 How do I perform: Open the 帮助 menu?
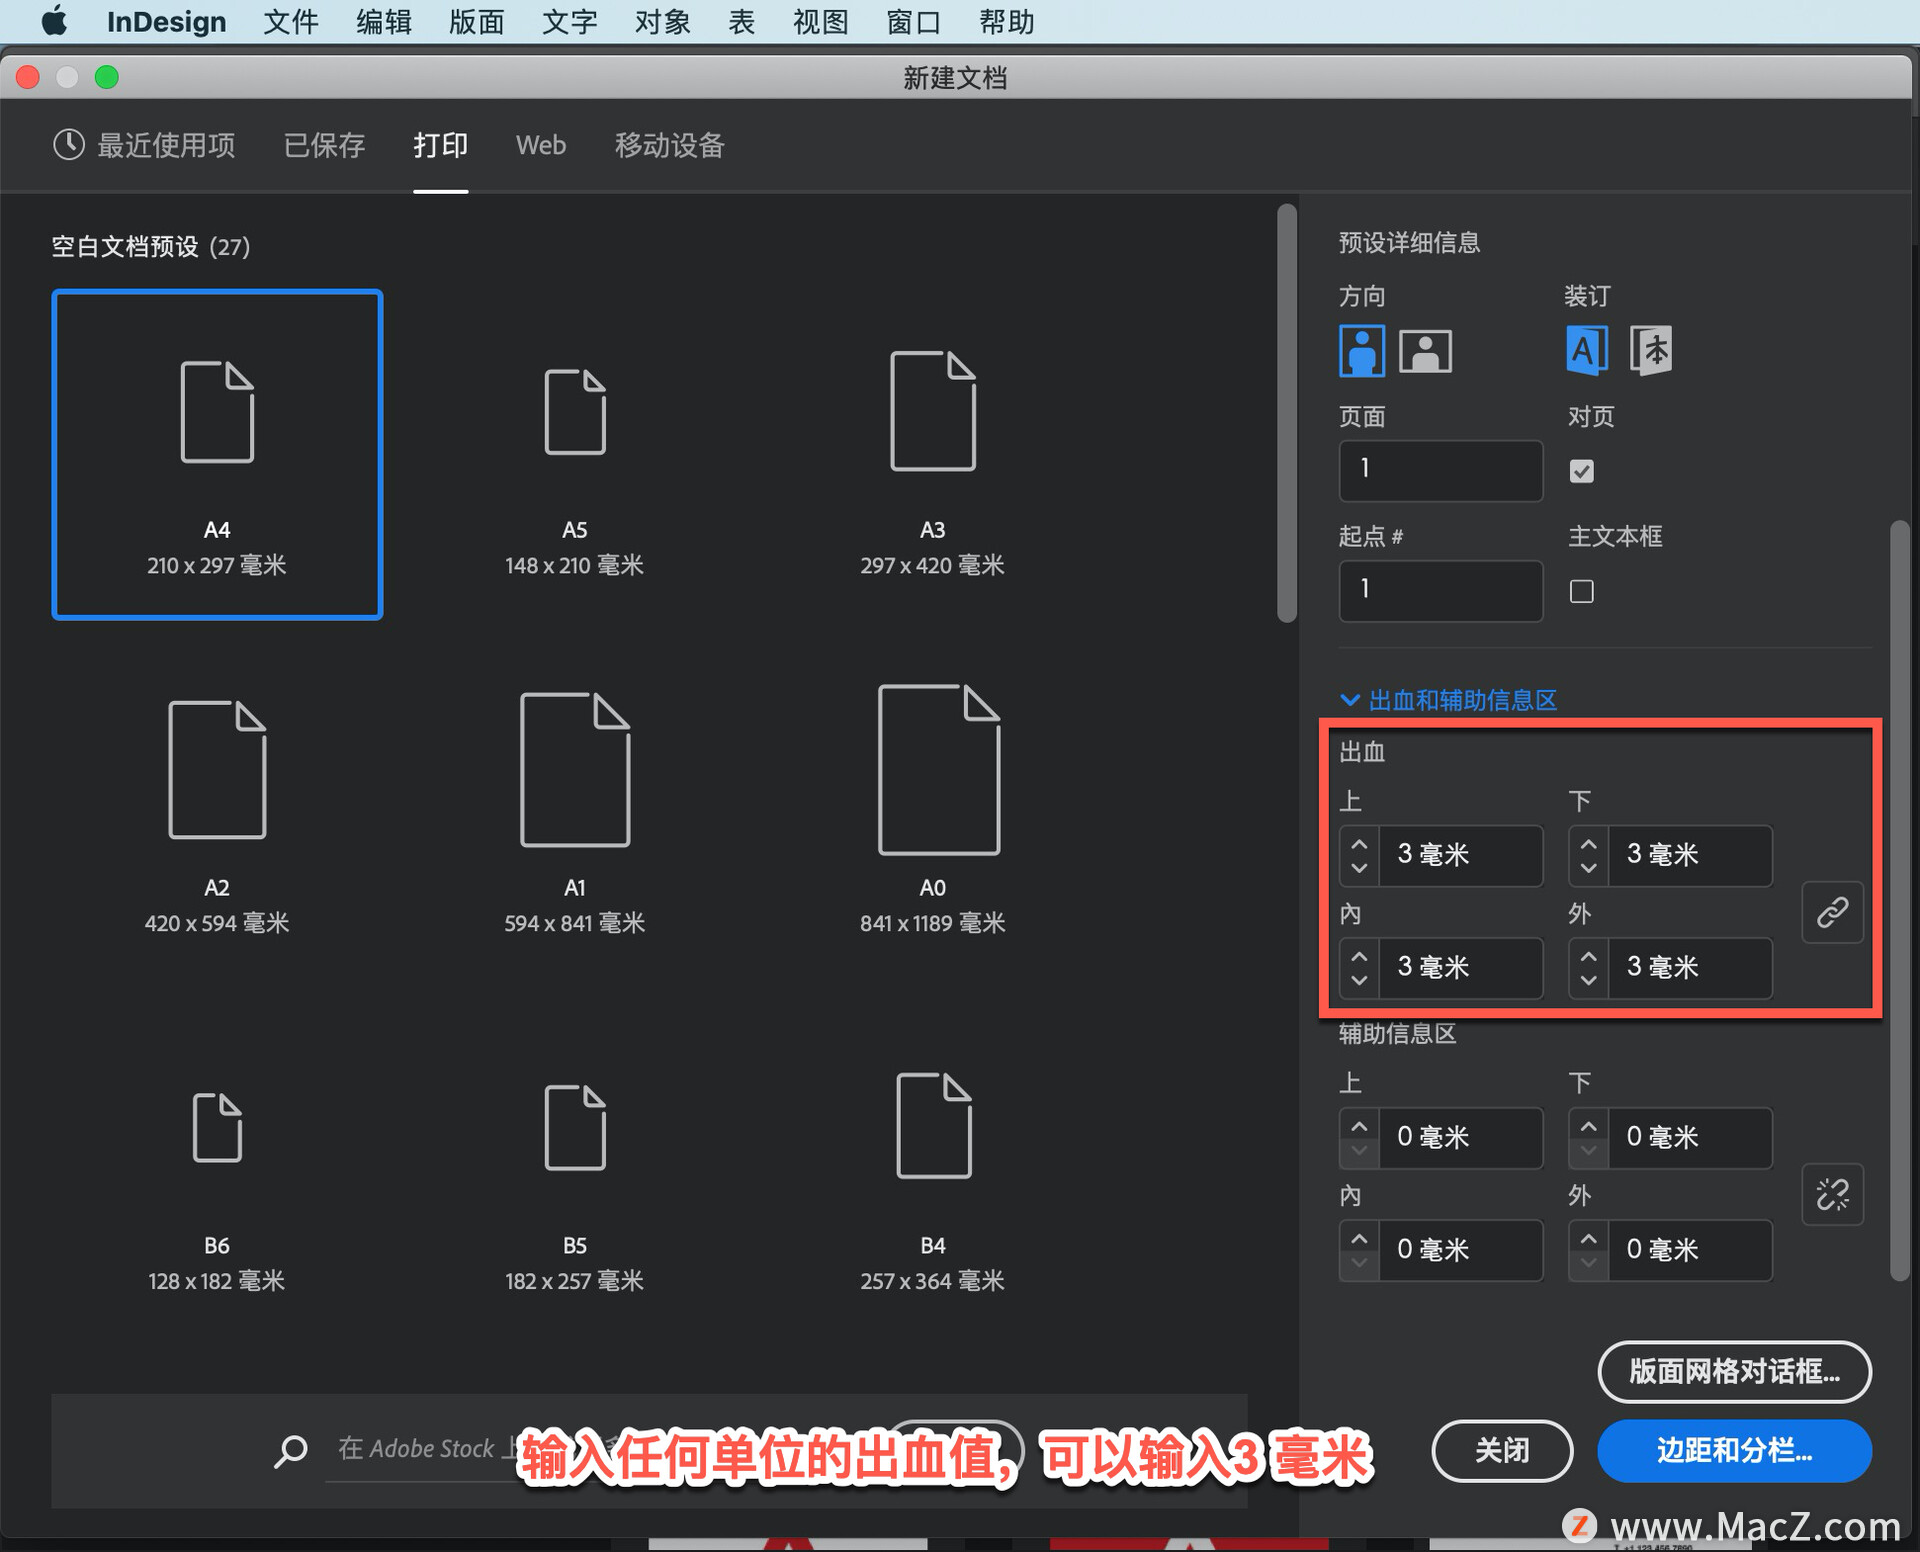point(1007,21)
